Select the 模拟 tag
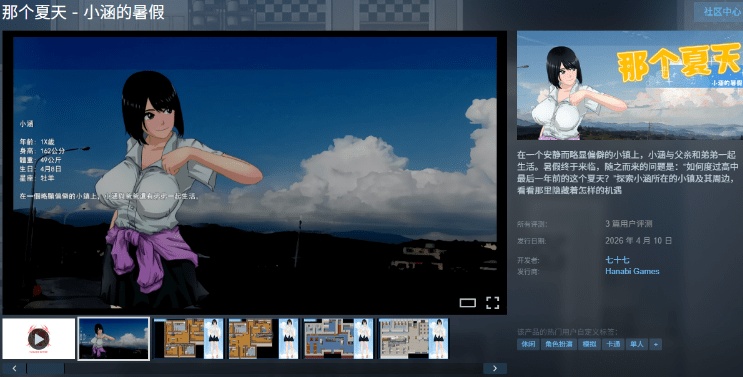Viewport: 743px width, 377px height. click(589, 344)
